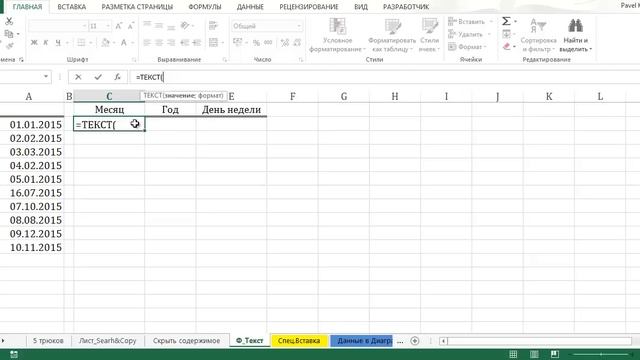
Task: Switch to the ВСТАВКА ribbon tab
Action: coord(72,7)
